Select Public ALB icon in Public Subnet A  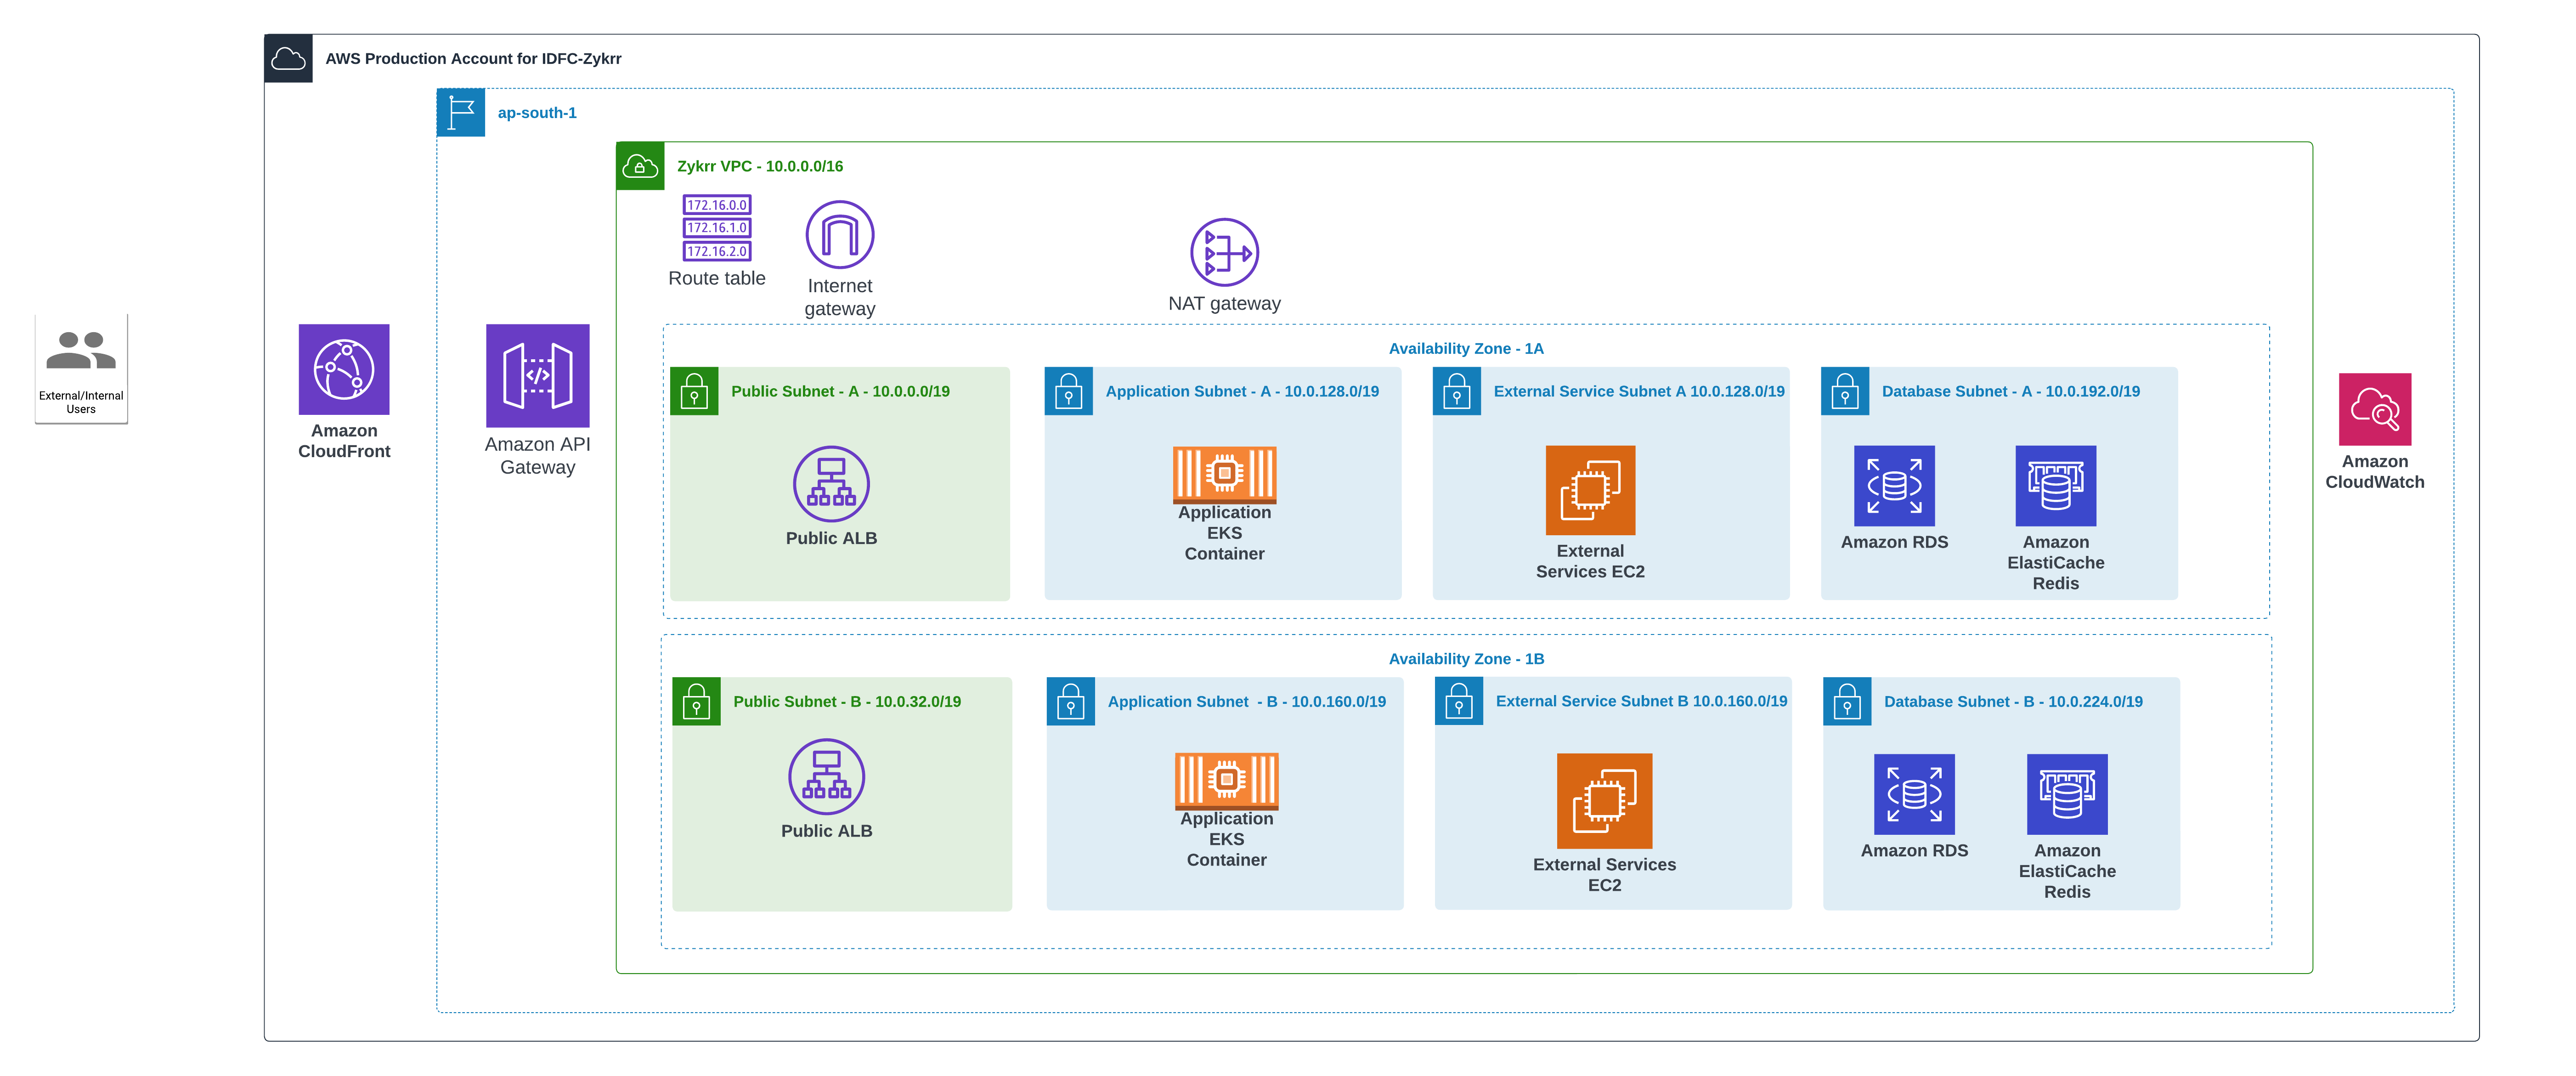[x=831, y=484]
